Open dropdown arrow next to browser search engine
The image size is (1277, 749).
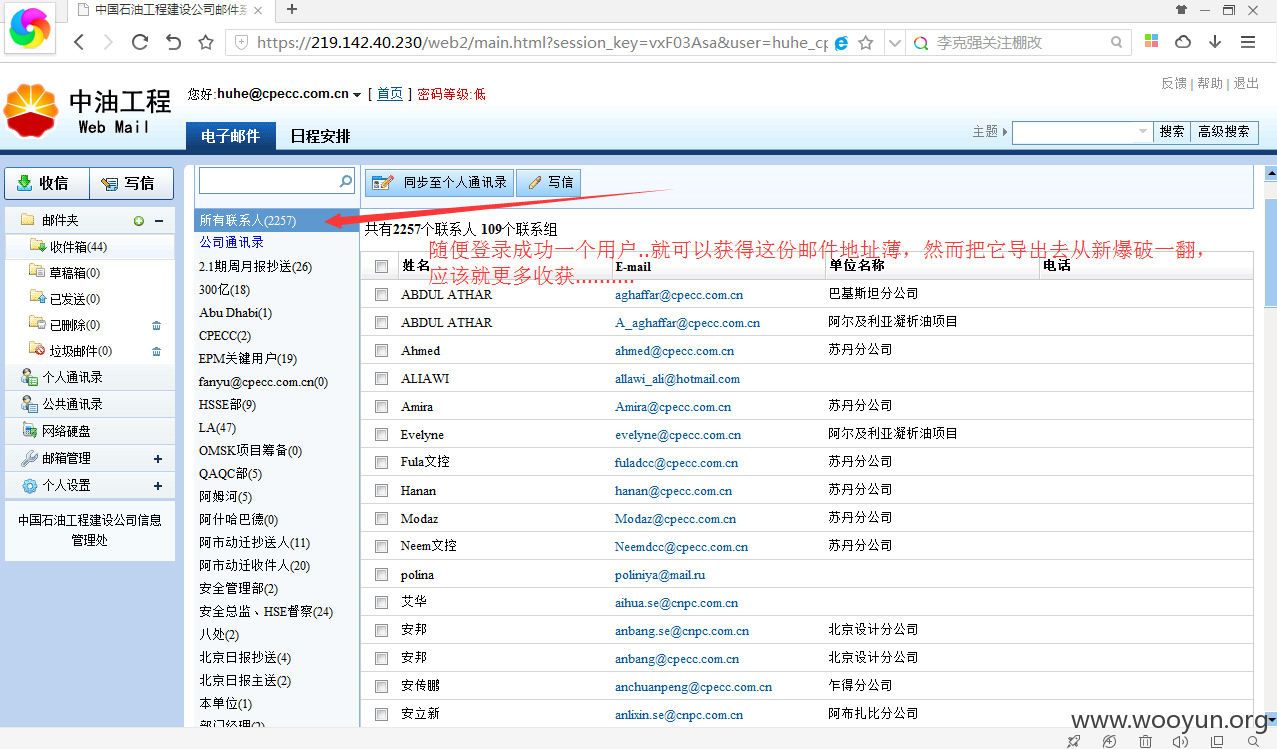[x=894, y=43]
